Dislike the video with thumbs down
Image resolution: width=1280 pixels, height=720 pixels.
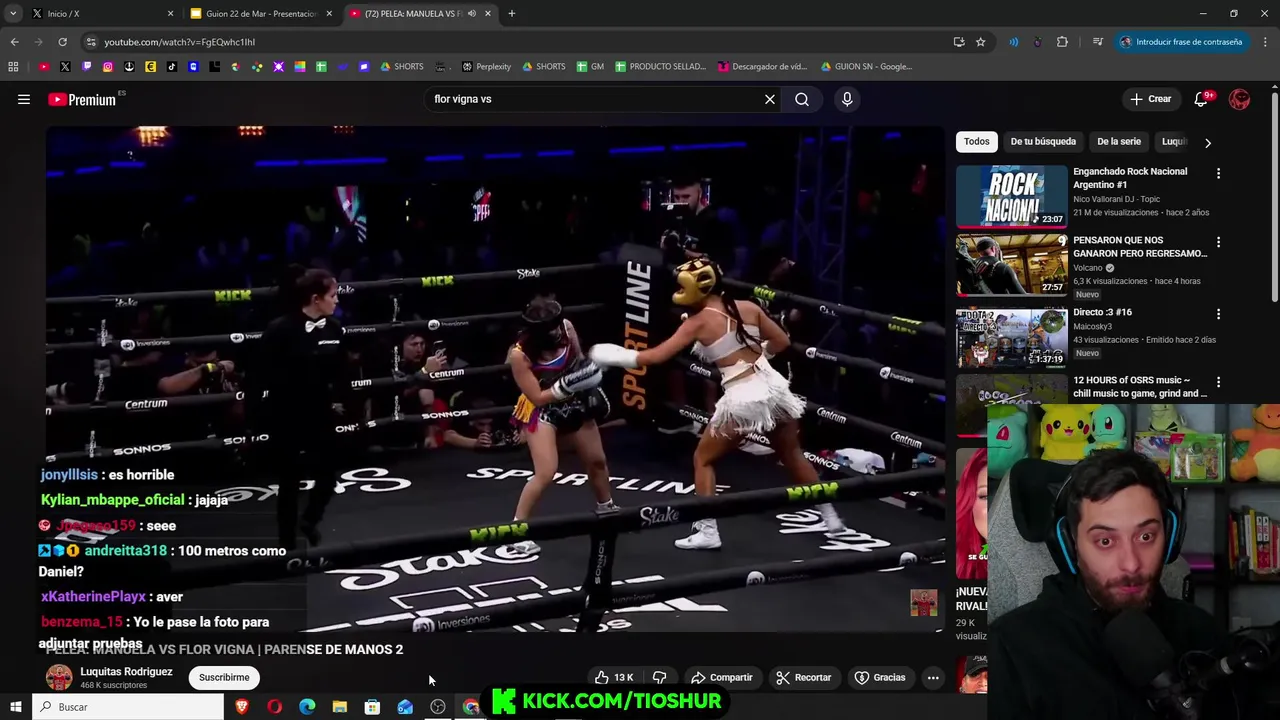pos(659,677)
